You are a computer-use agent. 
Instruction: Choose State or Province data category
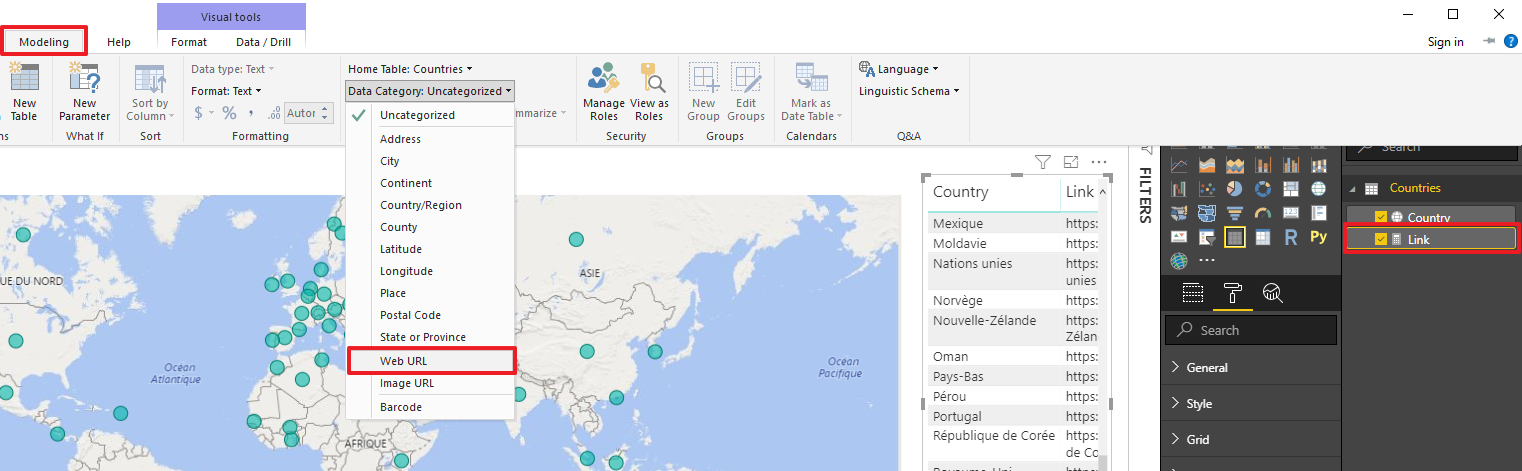(x=430, y=337)
